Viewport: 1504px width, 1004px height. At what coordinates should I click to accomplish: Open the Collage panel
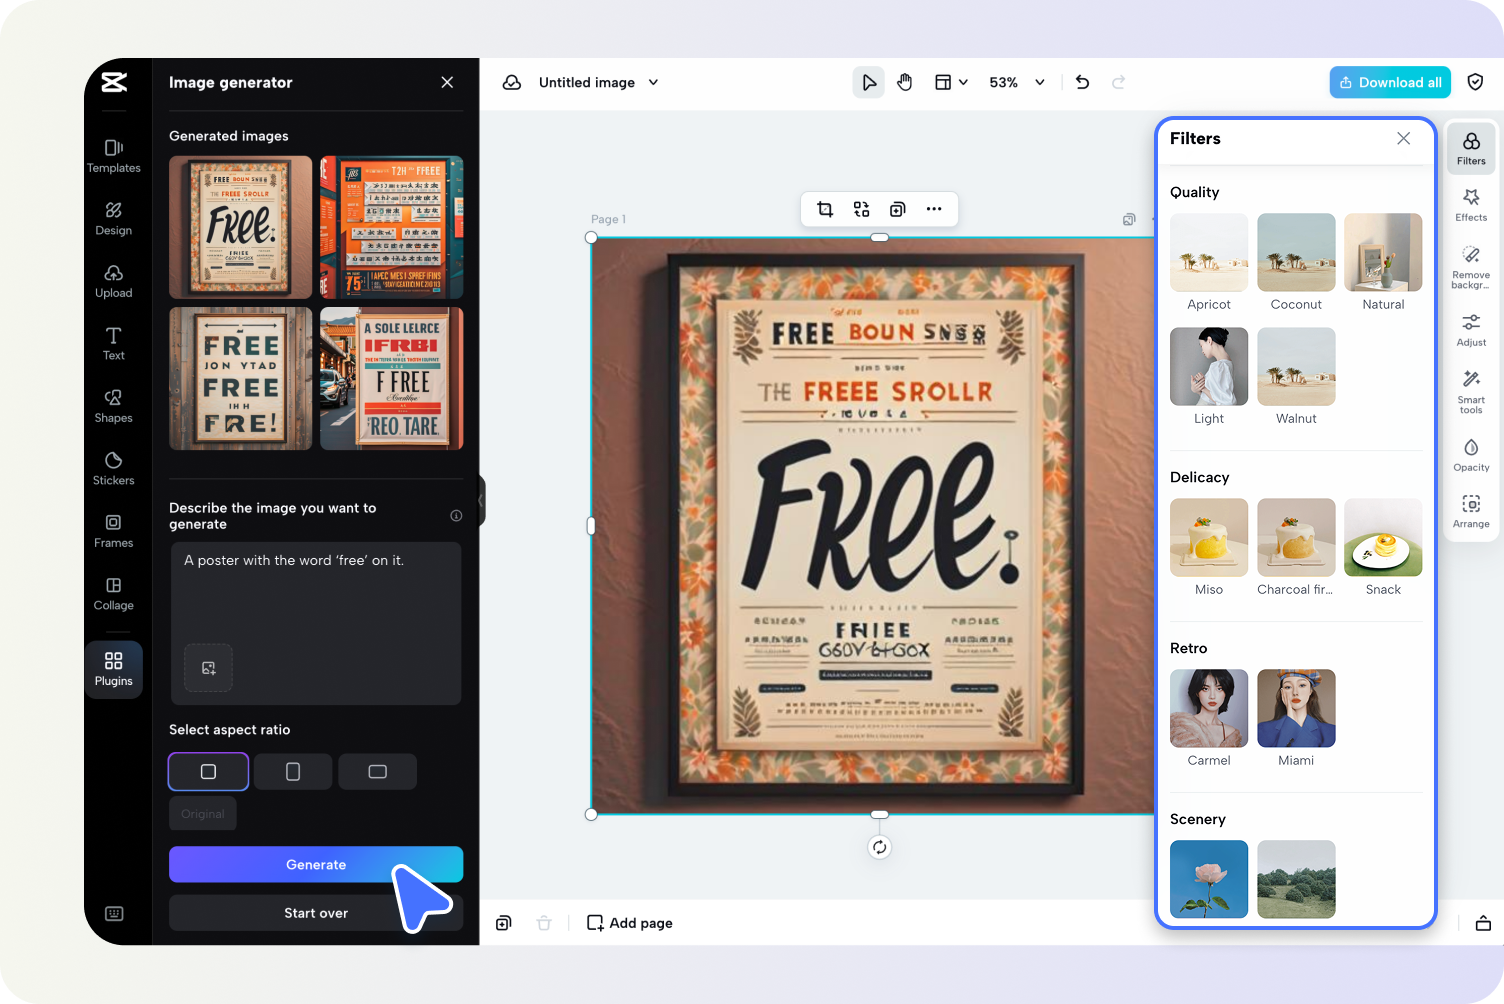coord(114,593)
